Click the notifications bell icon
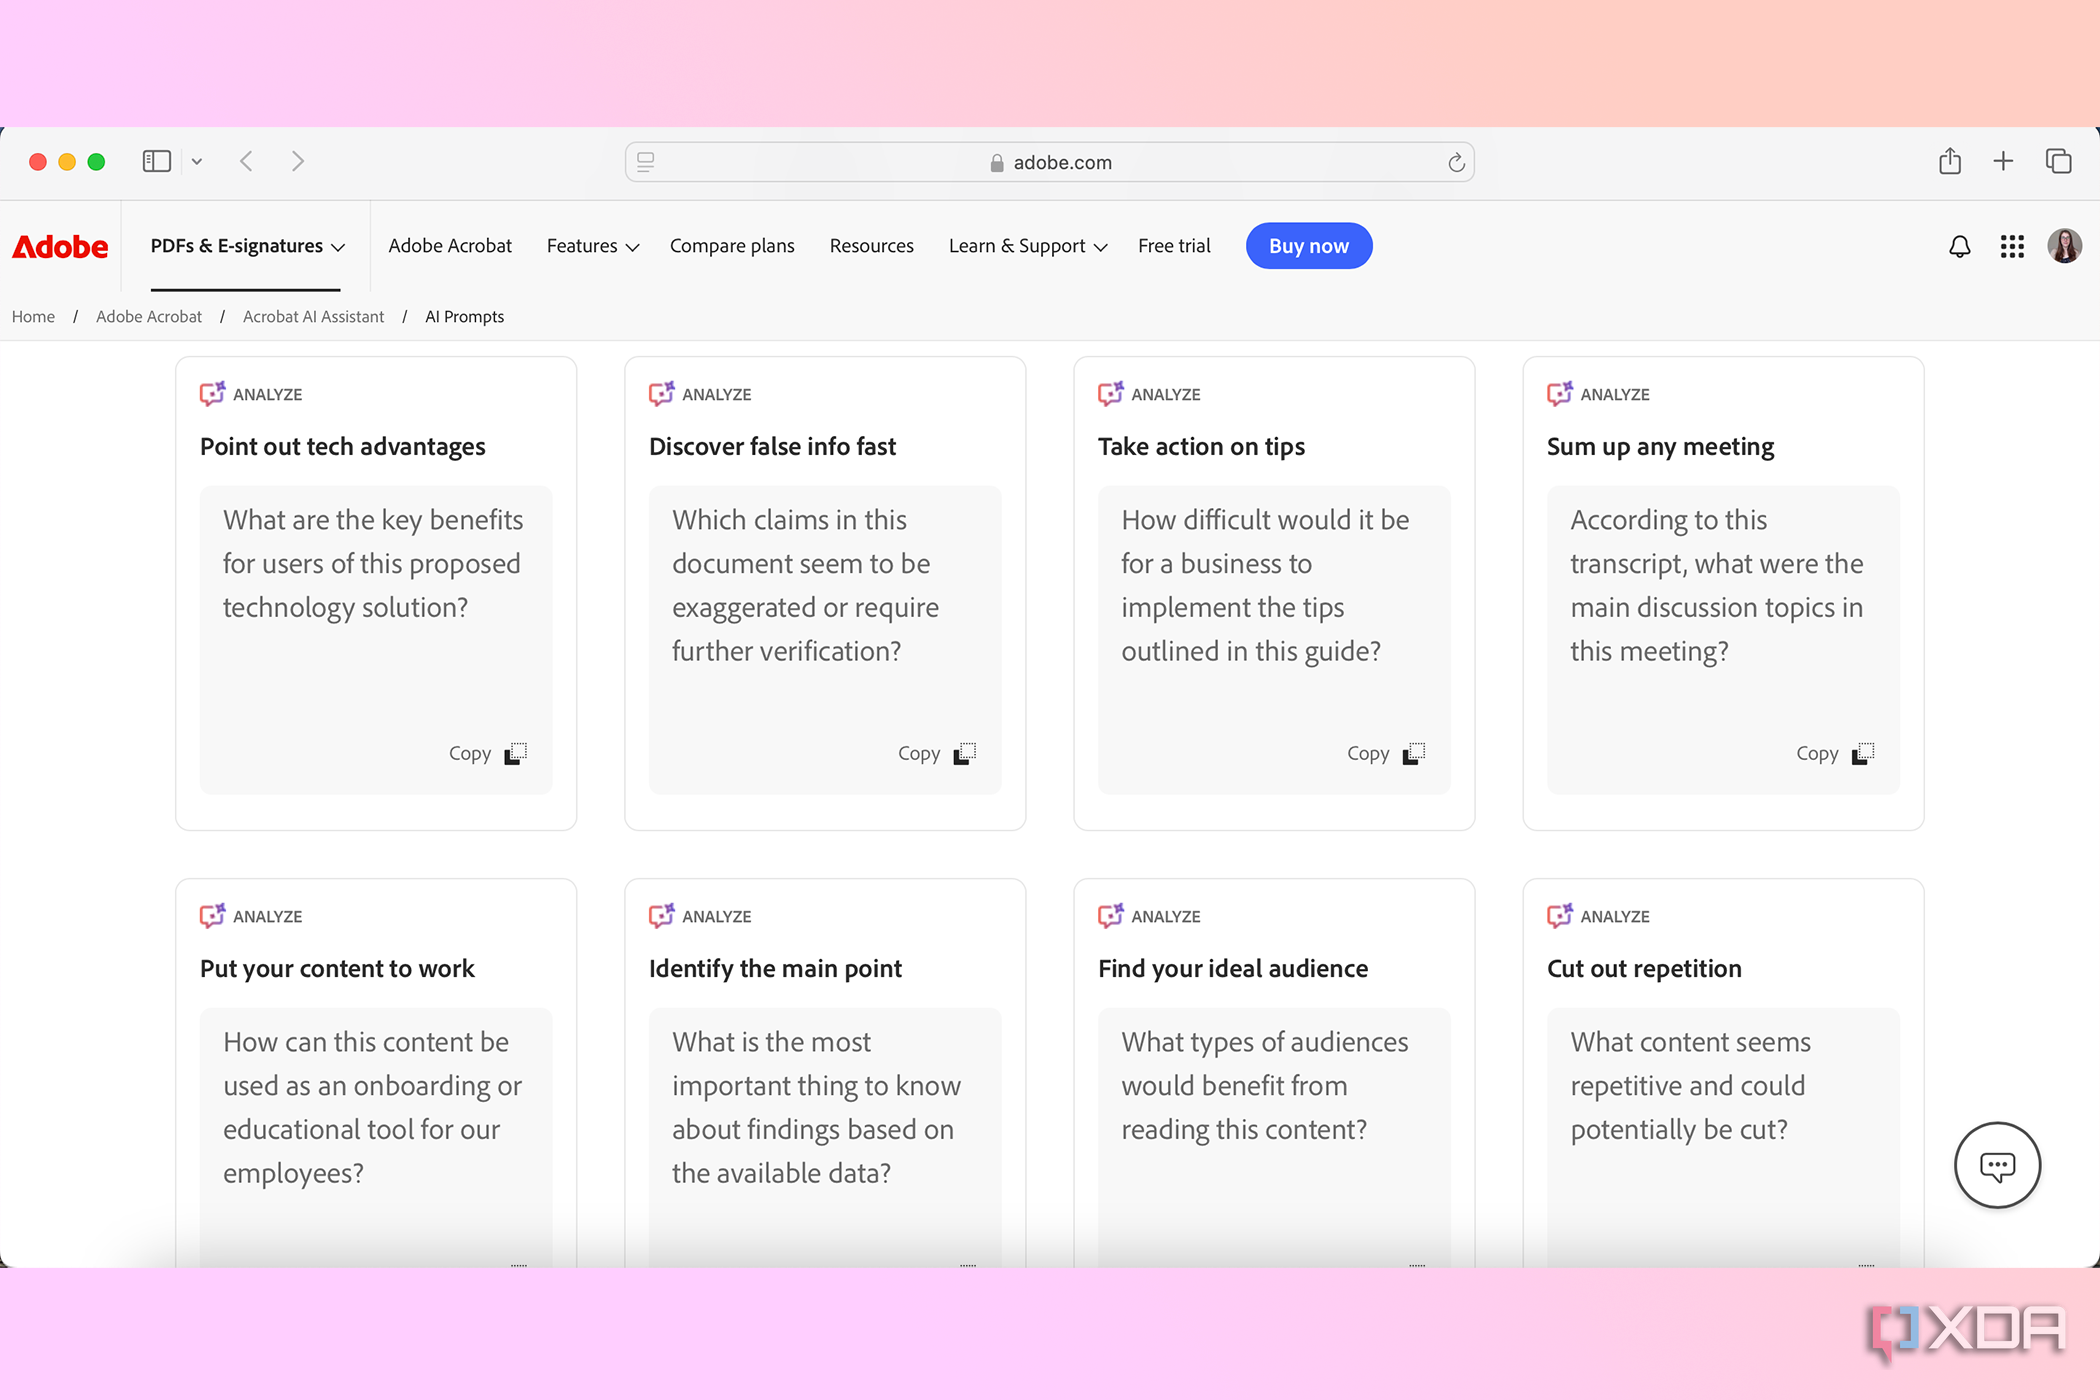This screenshot has width=2100, height=1400. (x=1959, y=246)
